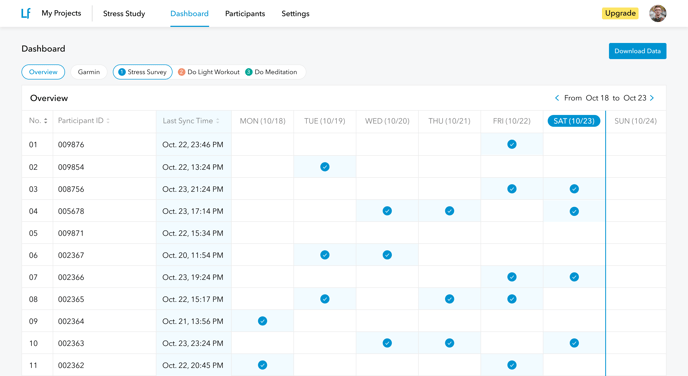Switch to the Dashboard tab
The width and height of the screenshot is (688, 376).
point(189,14)
